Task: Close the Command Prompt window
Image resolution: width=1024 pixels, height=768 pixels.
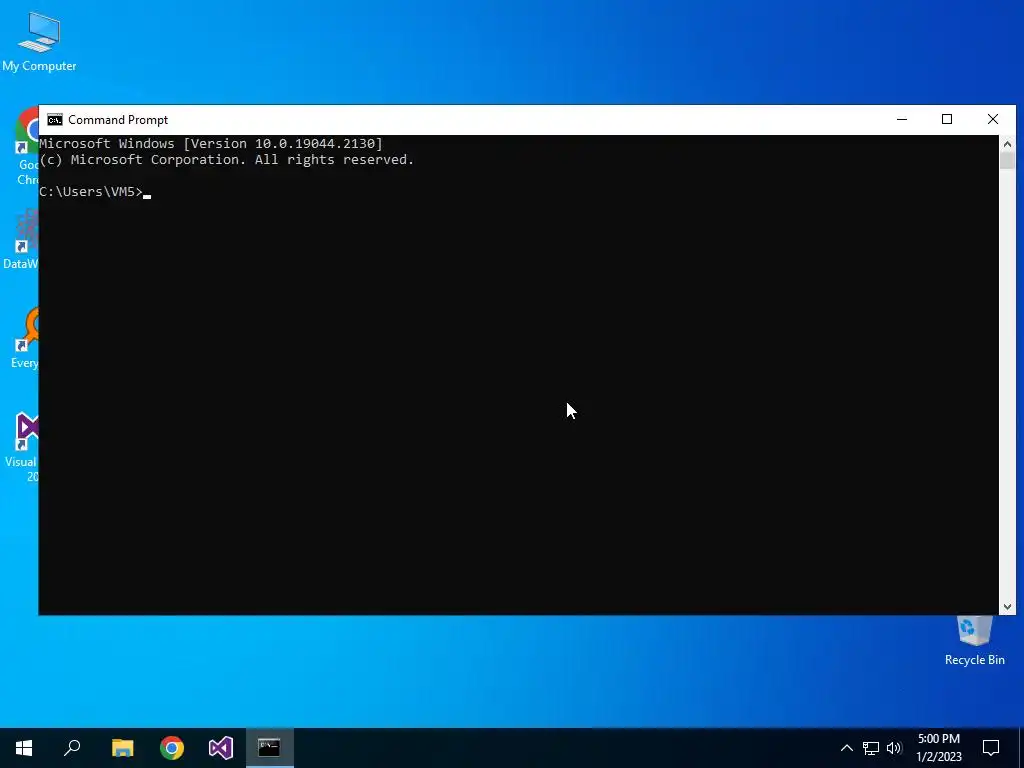Action: pyautogui.click(x=993, y=120)
